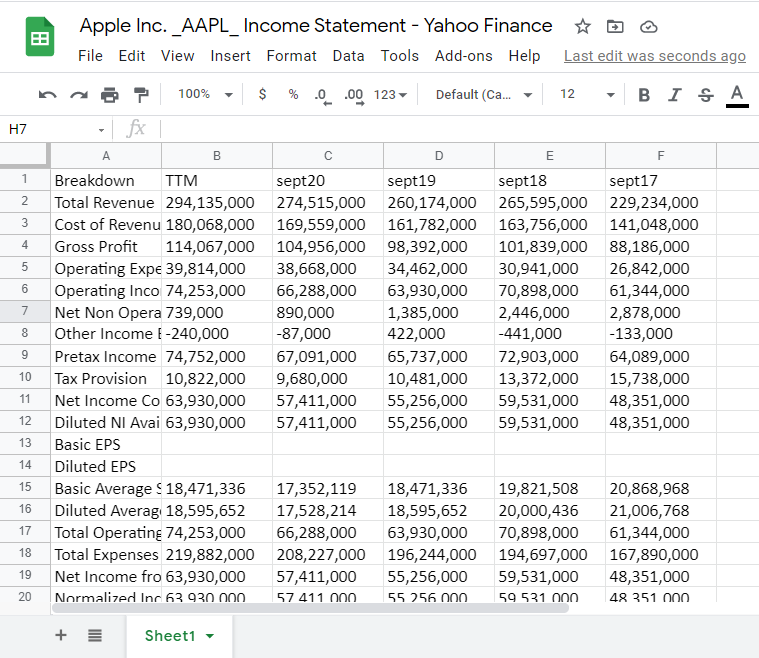The height and width of the screenshot is (658, 759).
Task: Open the Sheet1 tab options arrow
Action: 210,636
